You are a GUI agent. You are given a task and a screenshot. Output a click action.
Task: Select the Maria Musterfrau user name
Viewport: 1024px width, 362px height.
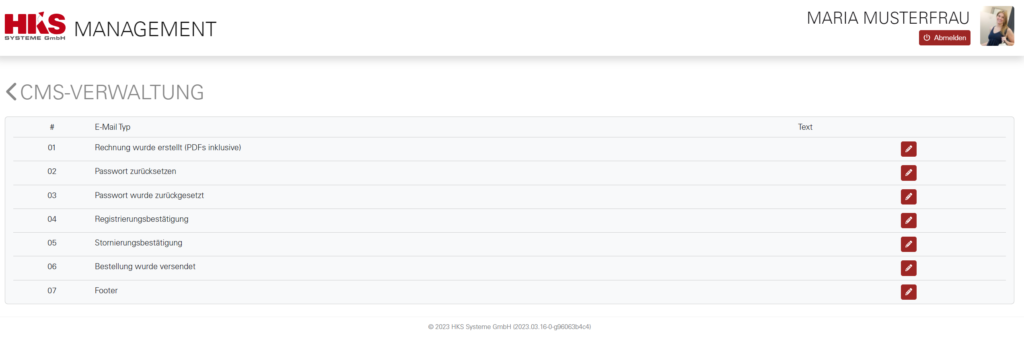(x=888, y=18)
